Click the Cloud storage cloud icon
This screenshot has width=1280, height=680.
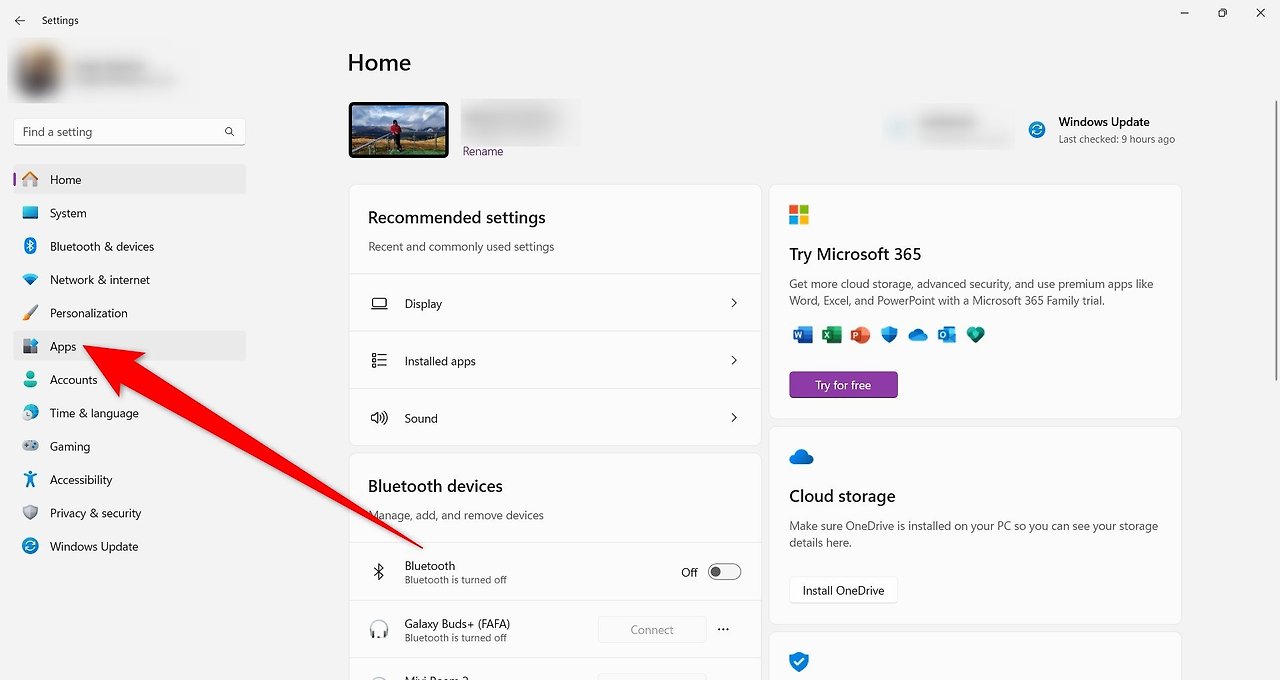pos(801,458)
